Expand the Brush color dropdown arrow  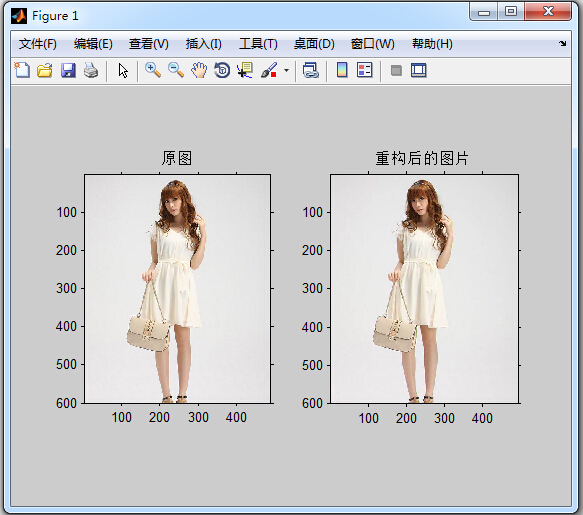pos(286,70)
